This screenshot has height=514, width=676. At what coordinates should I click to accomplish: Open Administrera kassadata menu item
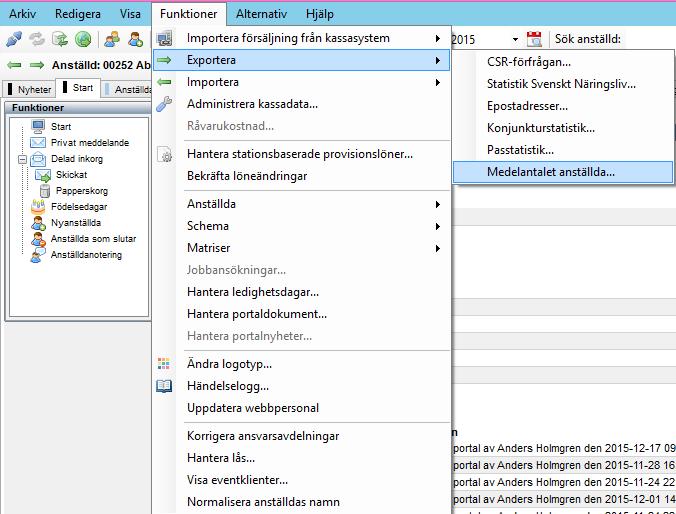coord(301,104)
